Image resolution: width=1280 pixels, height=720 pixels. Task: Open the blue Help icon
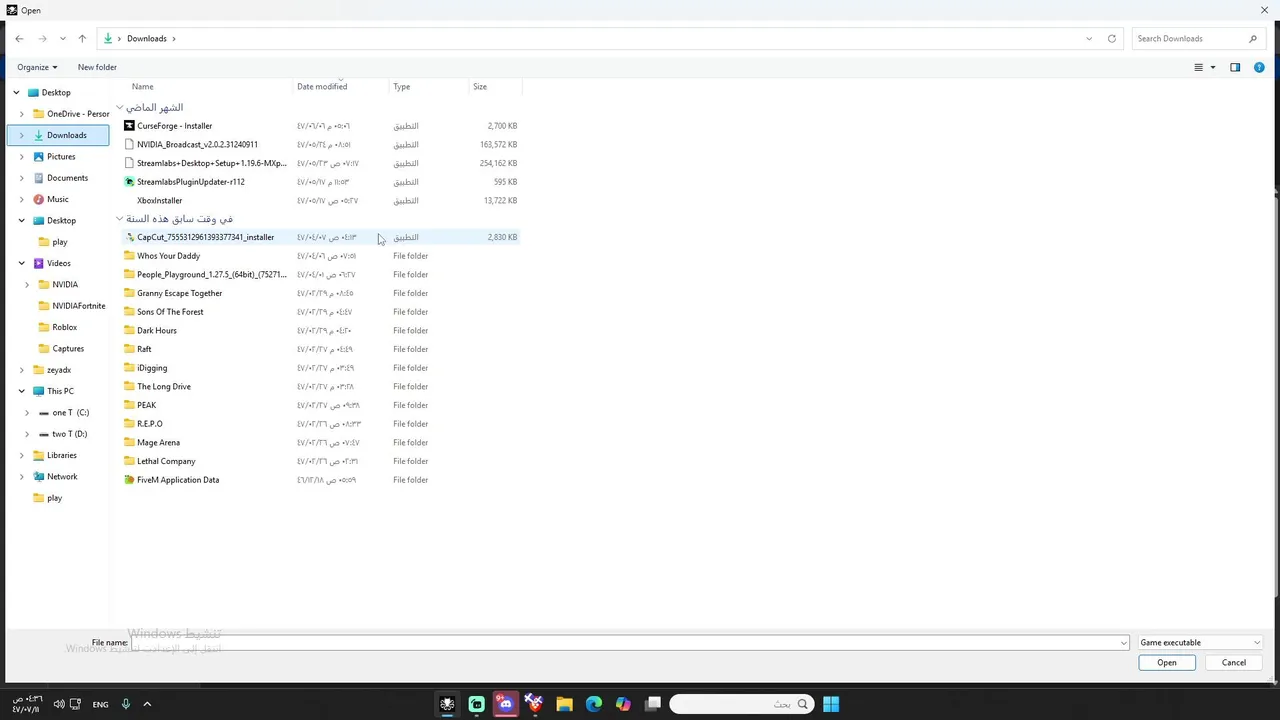[x=1259, y=67]
